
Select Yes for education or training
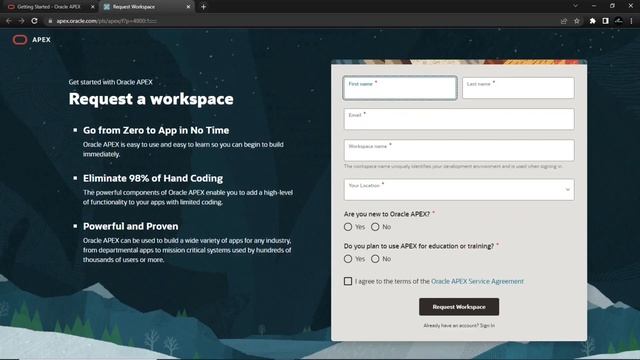click(x=348, y=259)
